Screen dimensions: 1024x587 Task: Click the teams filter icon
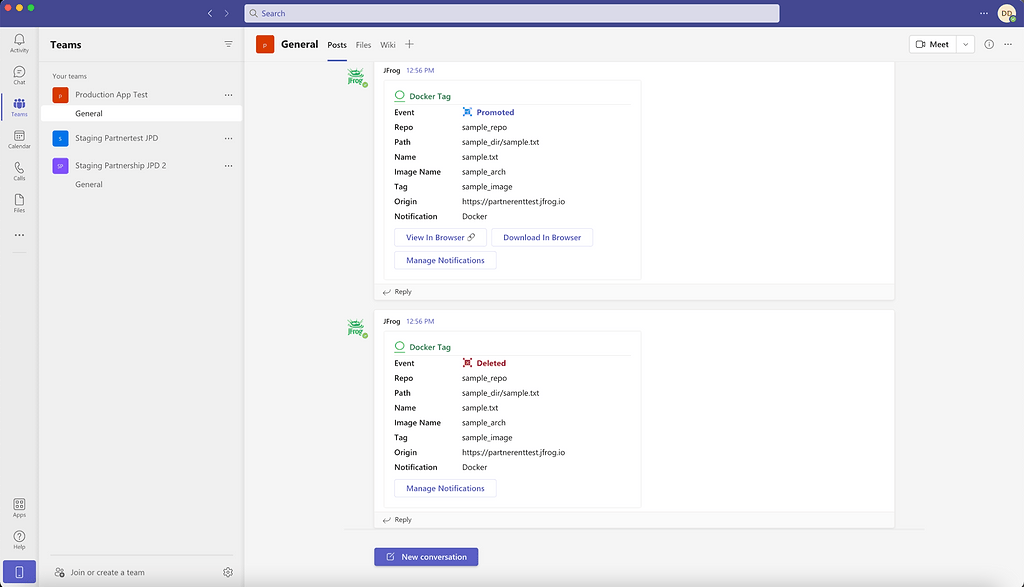(228, 44)
